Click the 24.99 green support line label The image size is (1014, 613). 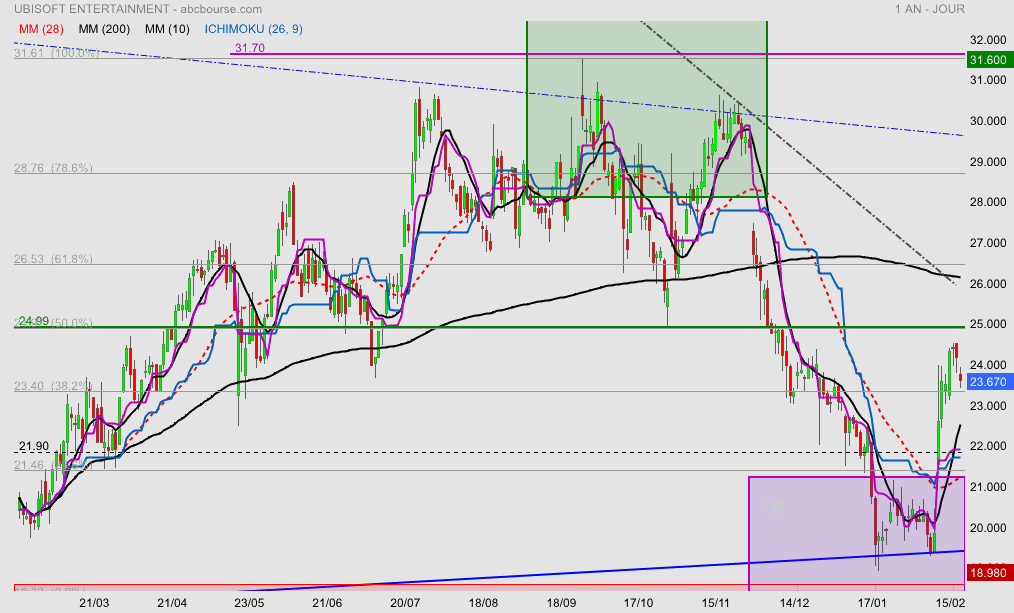(x=34, y=321)
